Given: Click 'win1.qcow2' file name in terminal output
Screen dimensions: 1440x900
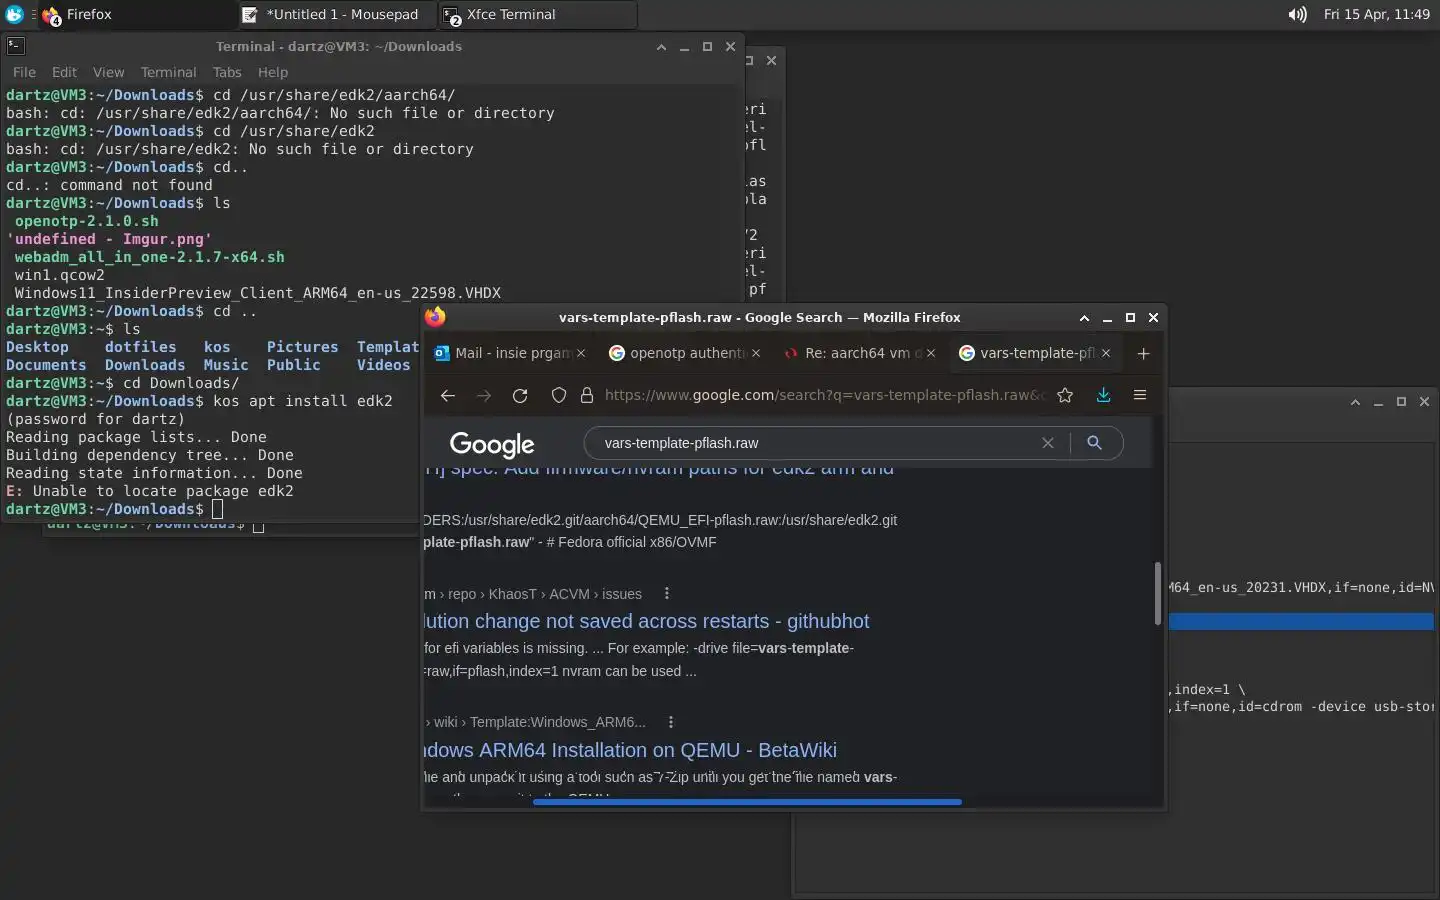Looking at the screenshot, I should (x=59, y=275).
